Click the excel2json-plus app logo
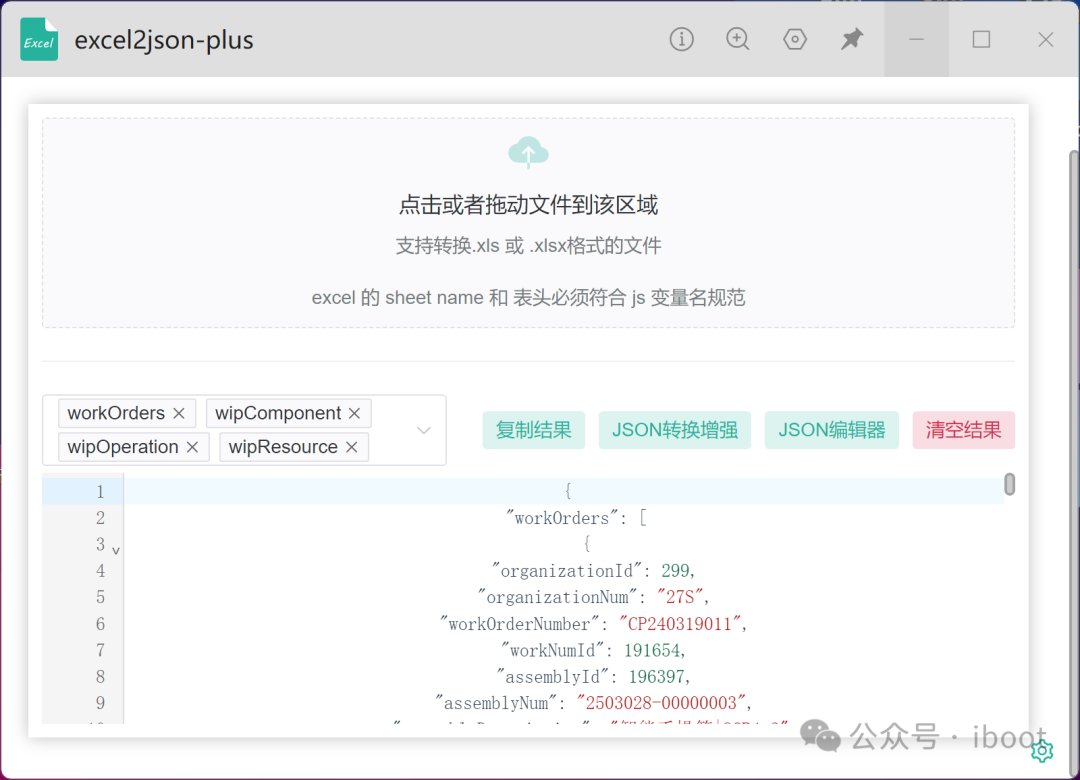This screenshot has height=780, width=1080. tap(39, 40)
